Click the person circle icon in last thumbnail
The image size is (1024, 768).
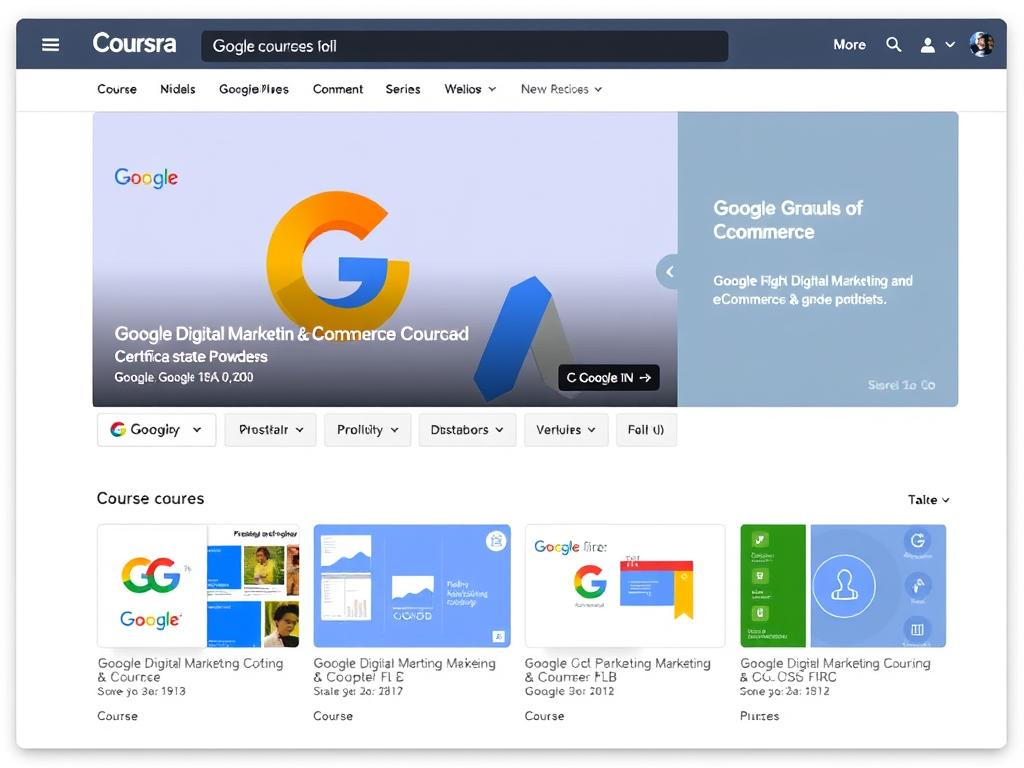point(844,586)
